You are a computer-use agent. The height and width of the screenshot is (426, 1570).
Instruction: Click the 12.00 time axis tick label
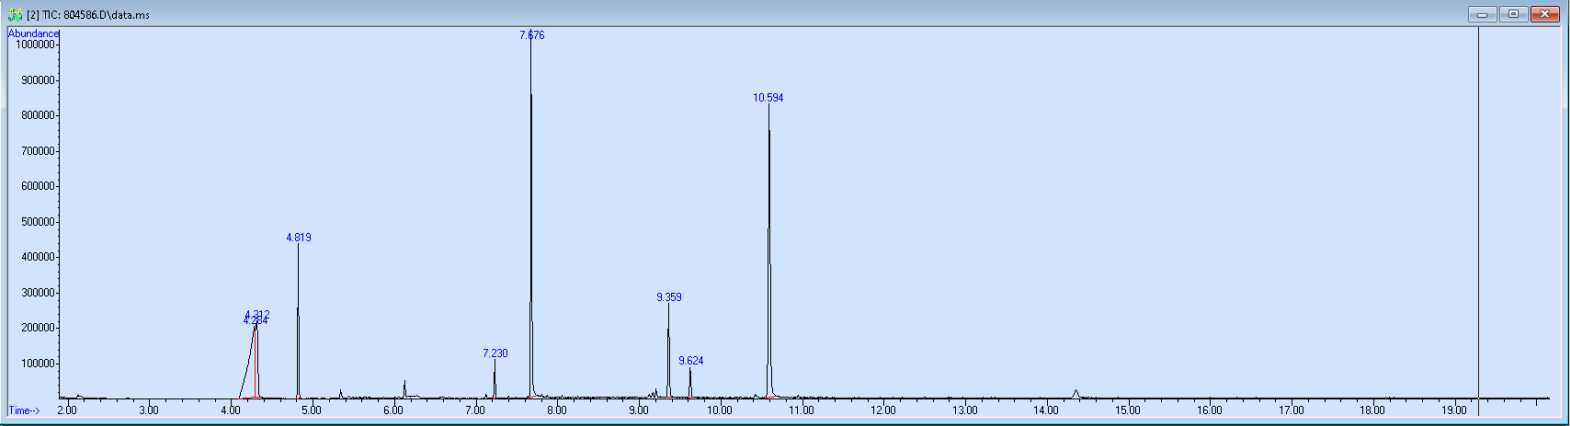tap(883, 410)
